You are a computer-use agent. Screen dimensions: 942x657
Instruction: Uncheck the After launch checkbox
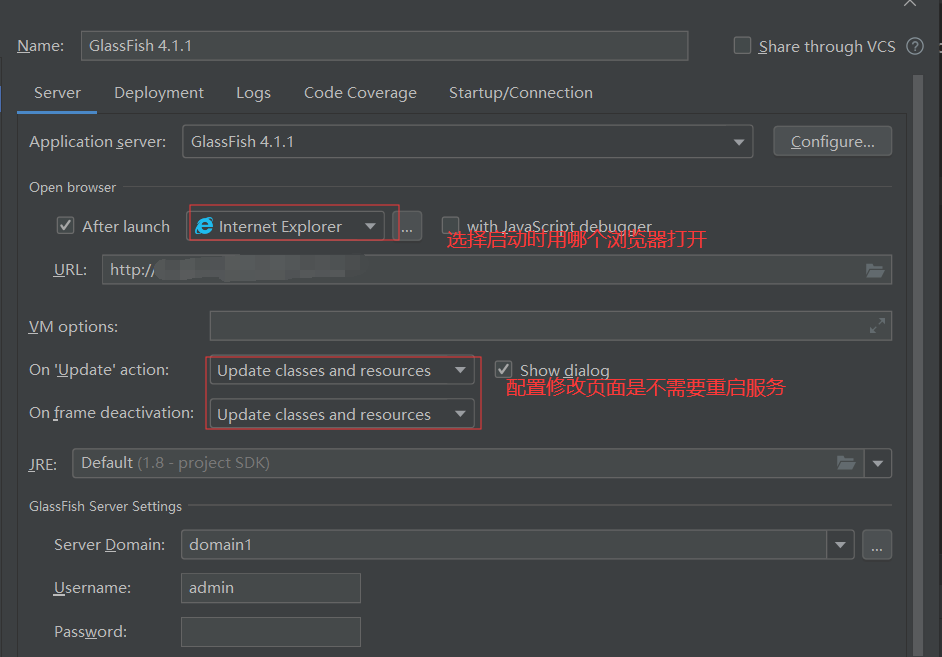point(65,226)
